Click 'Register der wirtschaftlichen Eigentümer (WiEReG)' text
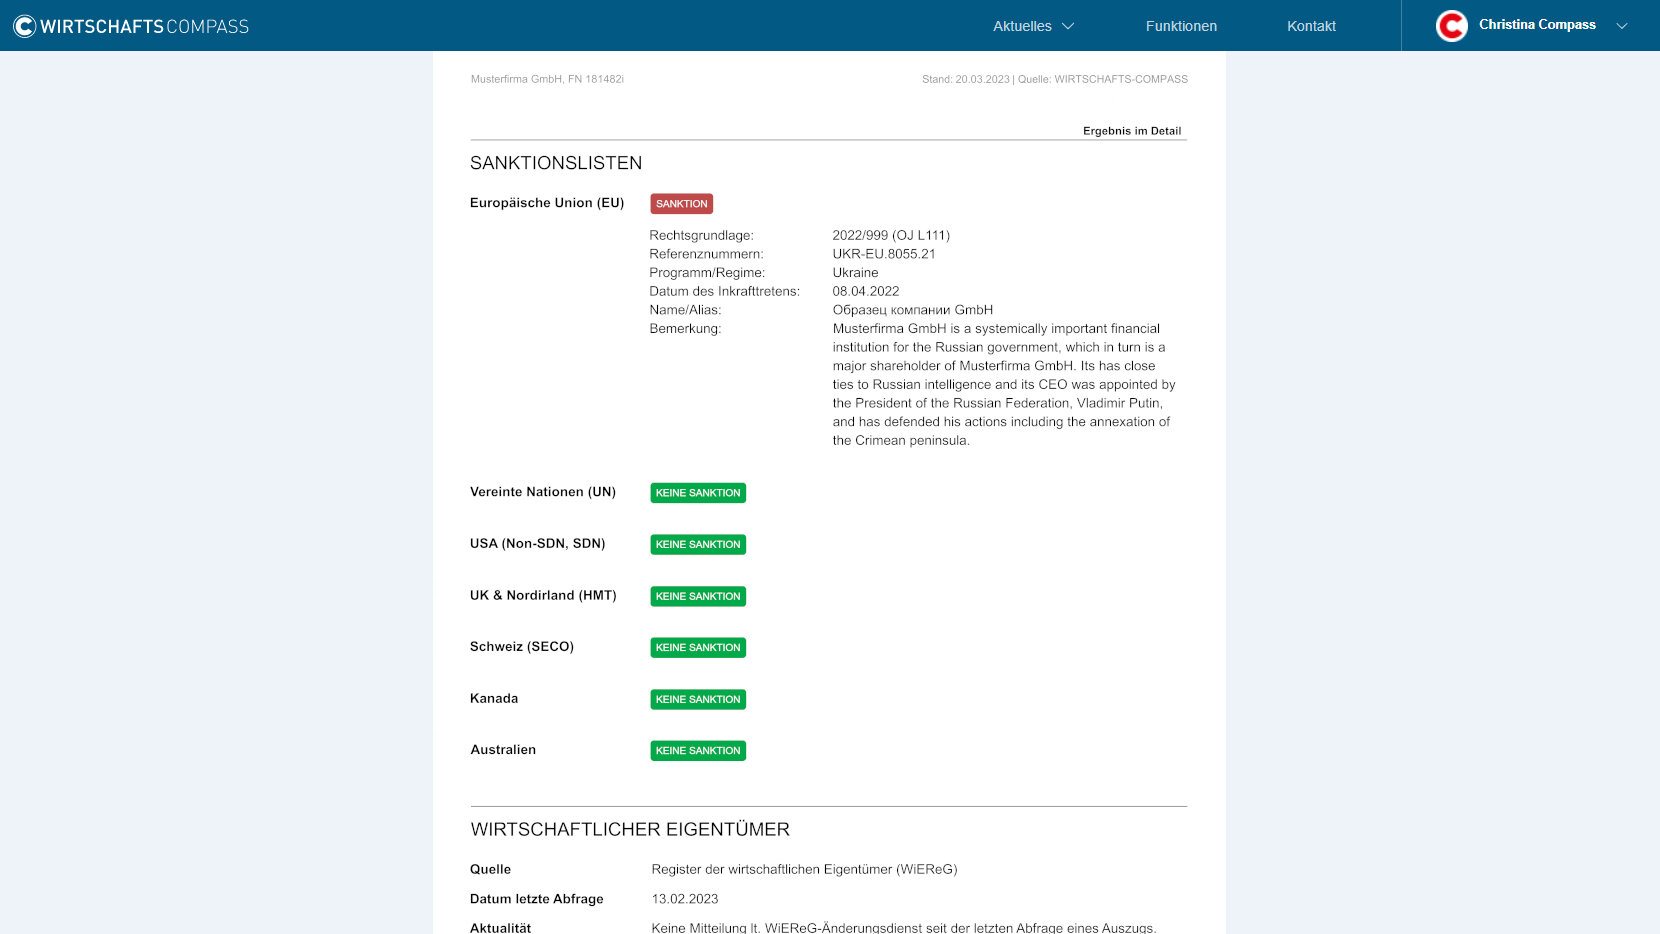Screen dimensions: 1660x934 (x=804, y=870)
